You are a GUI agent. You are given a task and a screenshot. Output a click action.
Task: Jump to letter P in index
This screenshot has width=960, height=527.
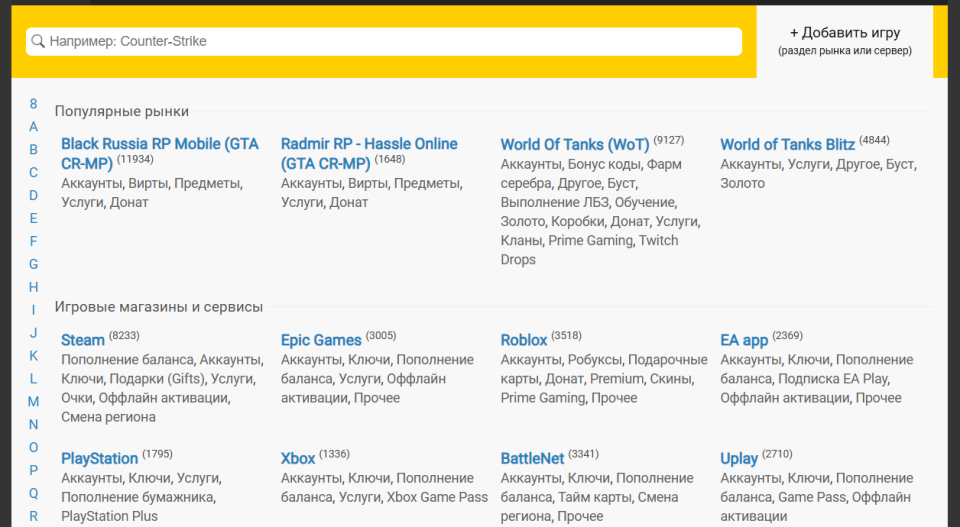[34, 470]
